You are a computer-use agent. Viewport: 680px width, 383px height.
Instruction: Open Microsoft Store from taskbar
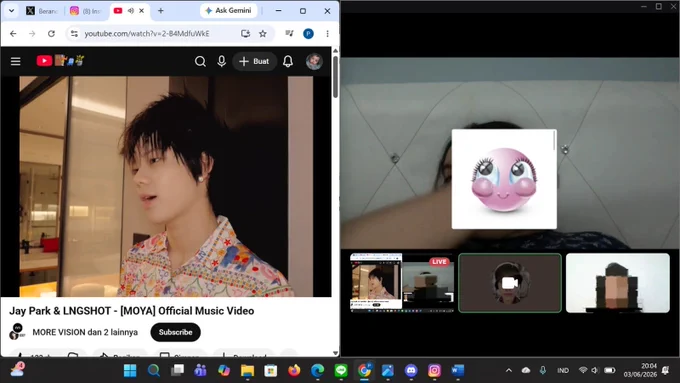coord(271,370)
